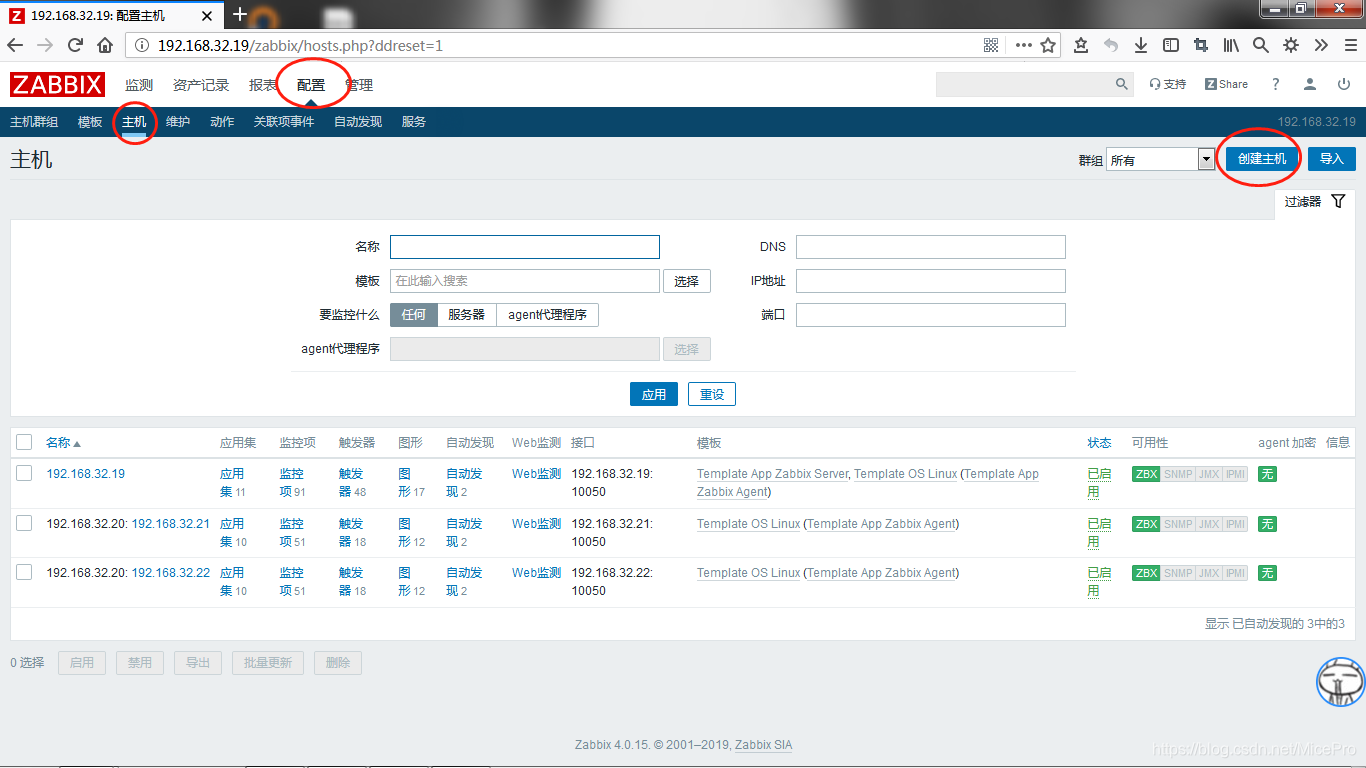1366x768 pixels.
Task: Open the downloads arrow icon
Action: click(x=1141, y=45)
